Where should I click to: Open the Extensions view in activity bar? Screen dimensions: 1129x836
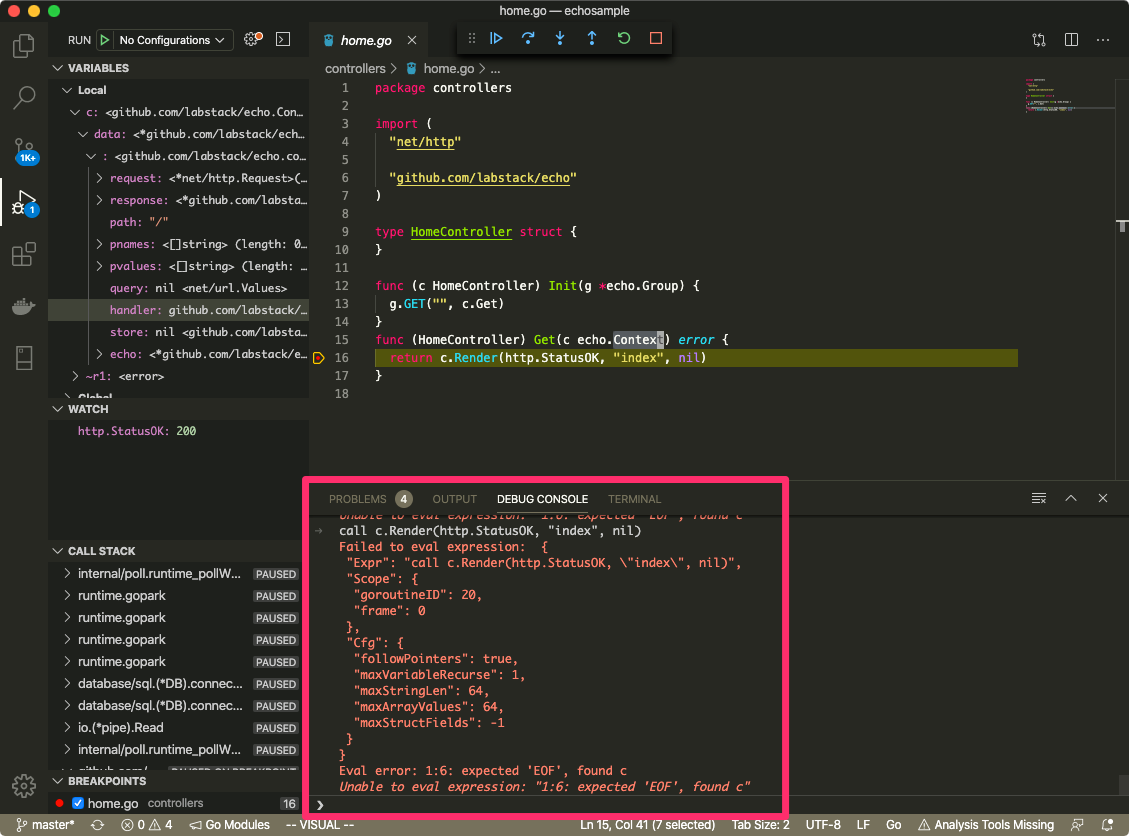pyautogui.click(x=24, y=255)
